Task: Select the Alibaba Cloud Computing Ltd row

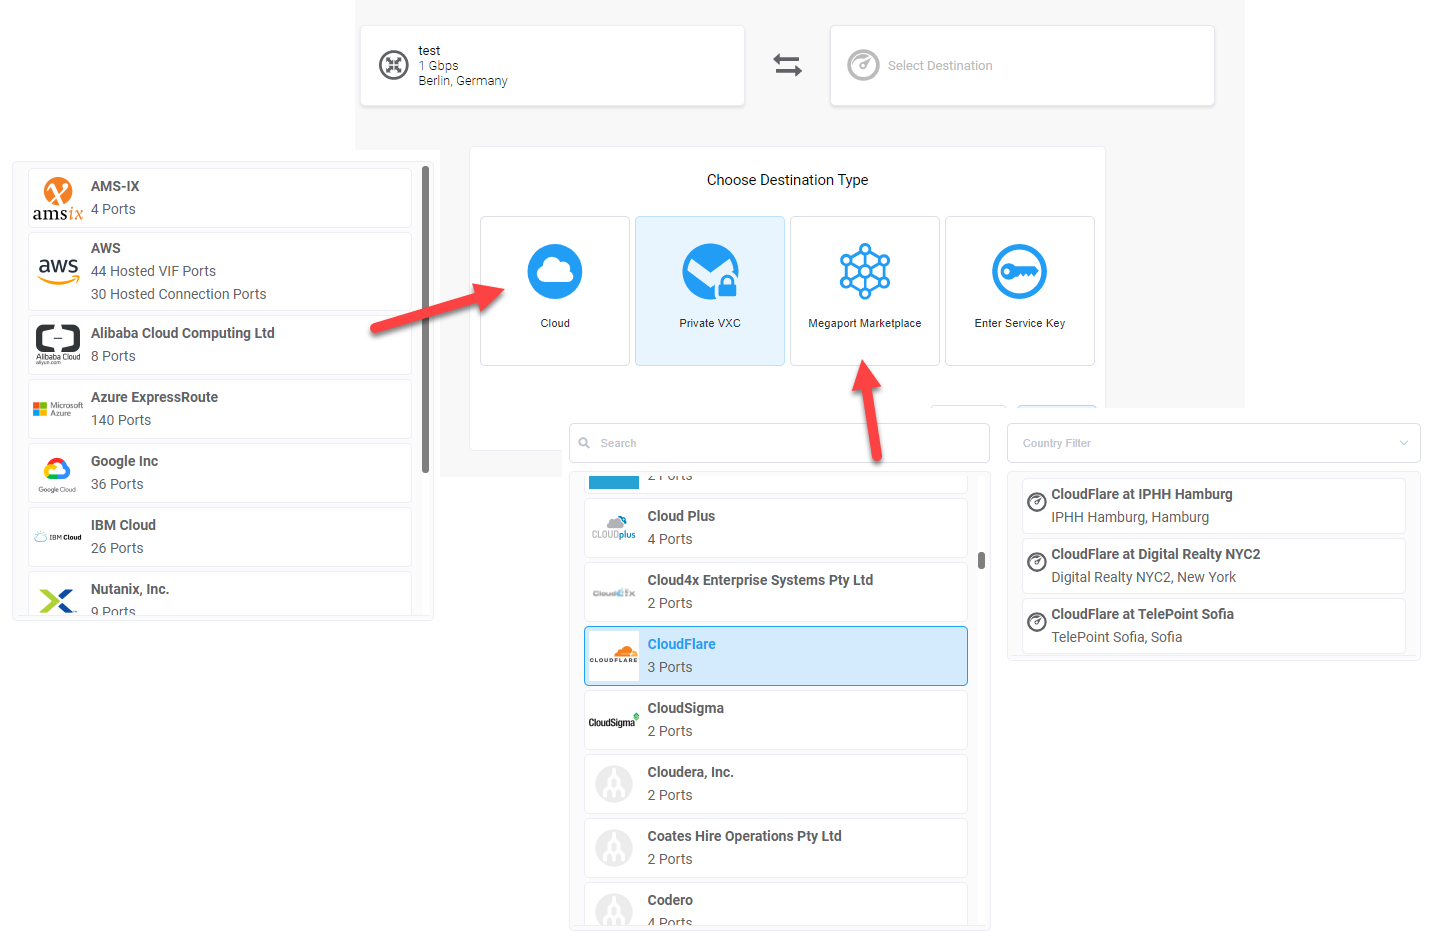Action: 220,345
